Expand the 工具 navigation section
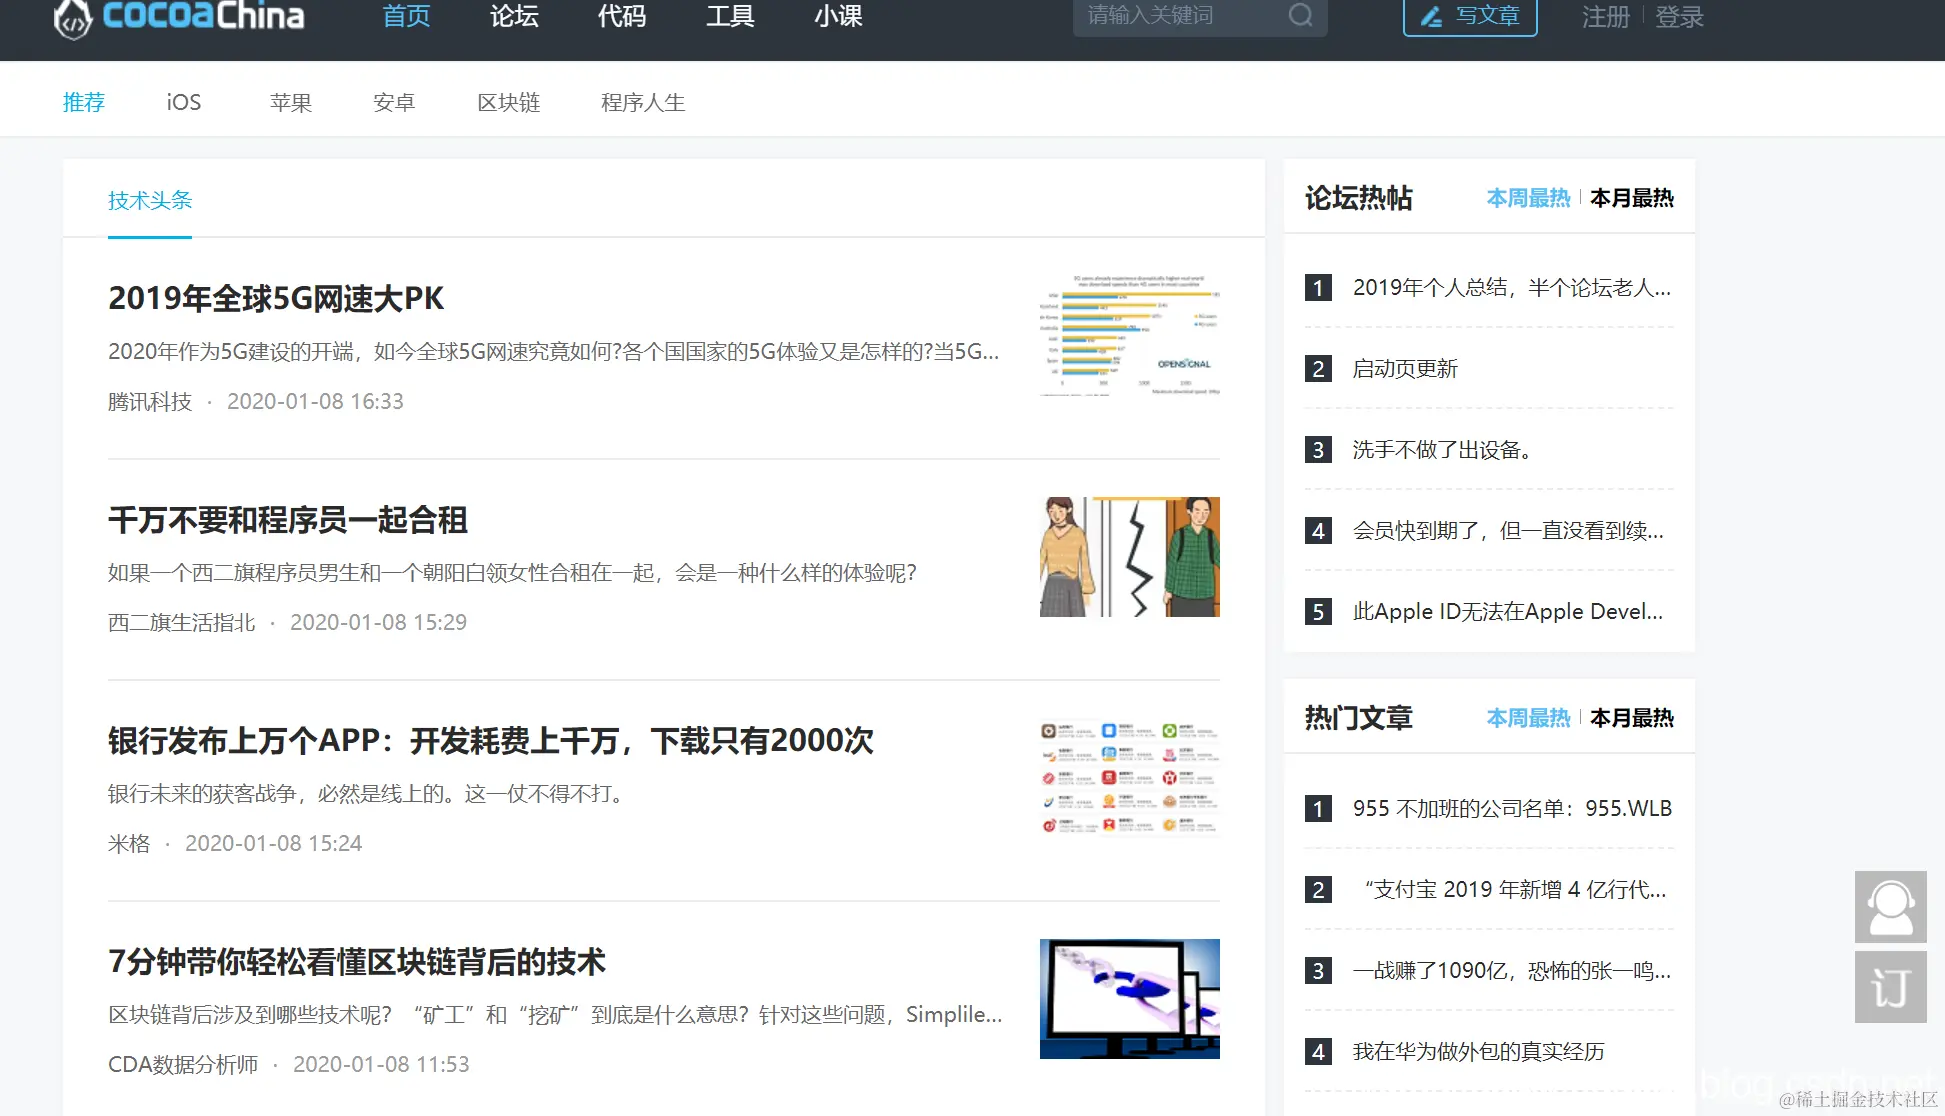The image size is (1945, 1116). click(730, 16)
